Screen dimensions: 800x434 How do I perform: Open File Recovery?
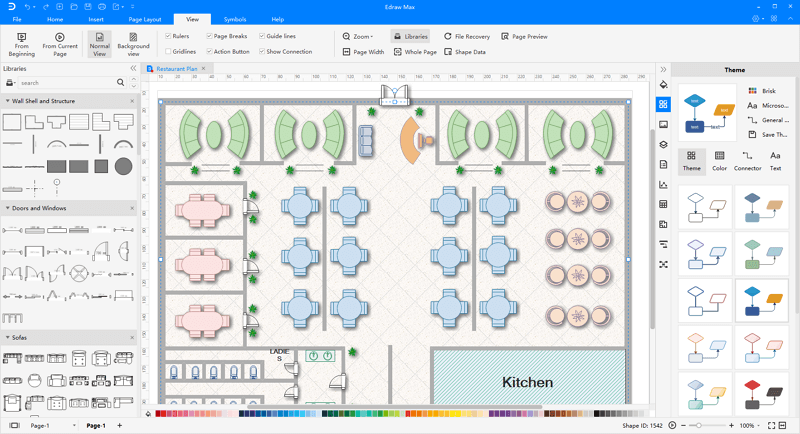(x=466, y=36)
